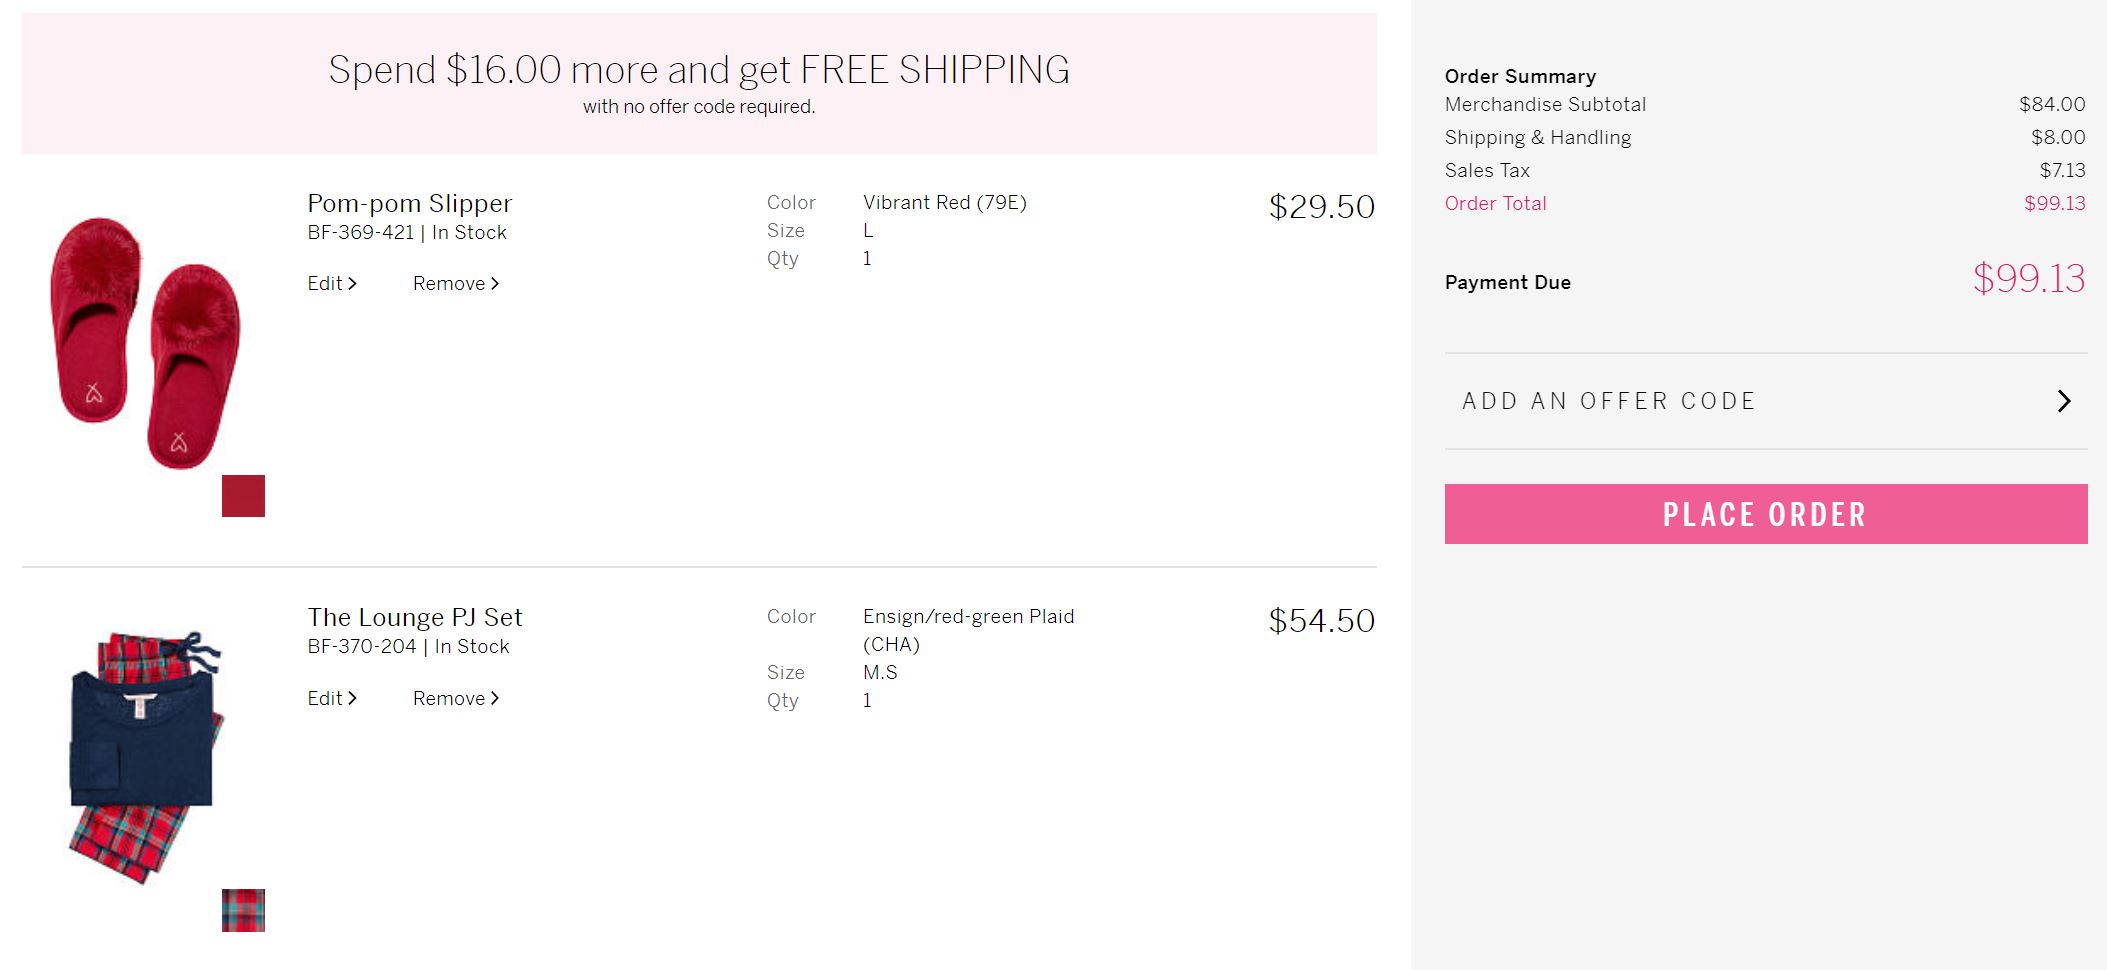Click the red-green plaid color swatch

[243, 910]
